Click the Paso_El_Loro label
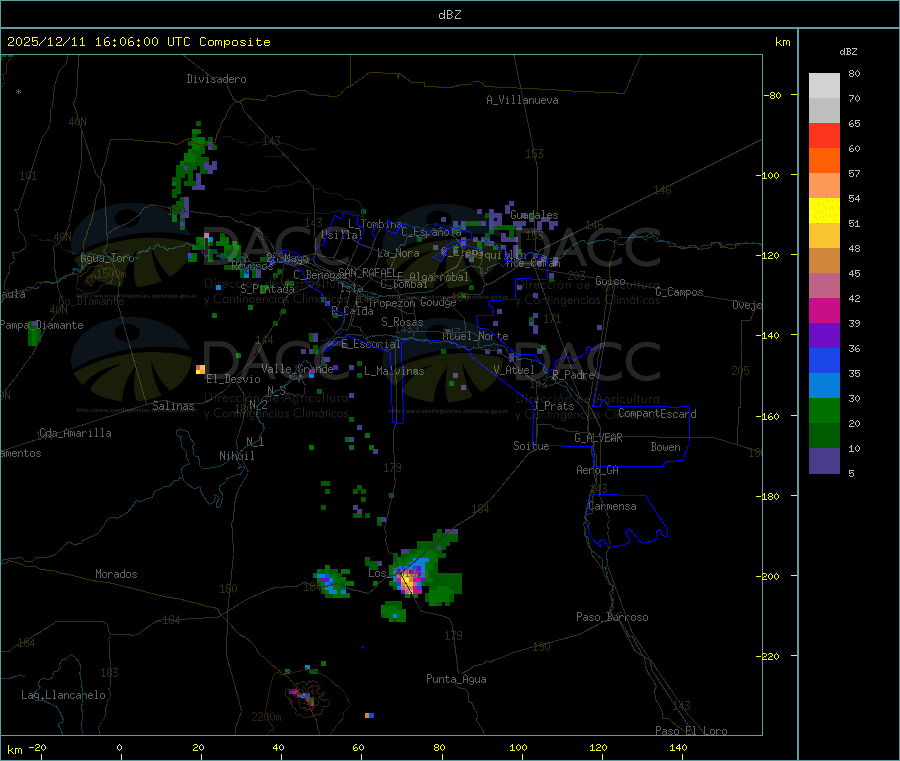Viewport: 900px width, 761px height. (x=691, y=731)
